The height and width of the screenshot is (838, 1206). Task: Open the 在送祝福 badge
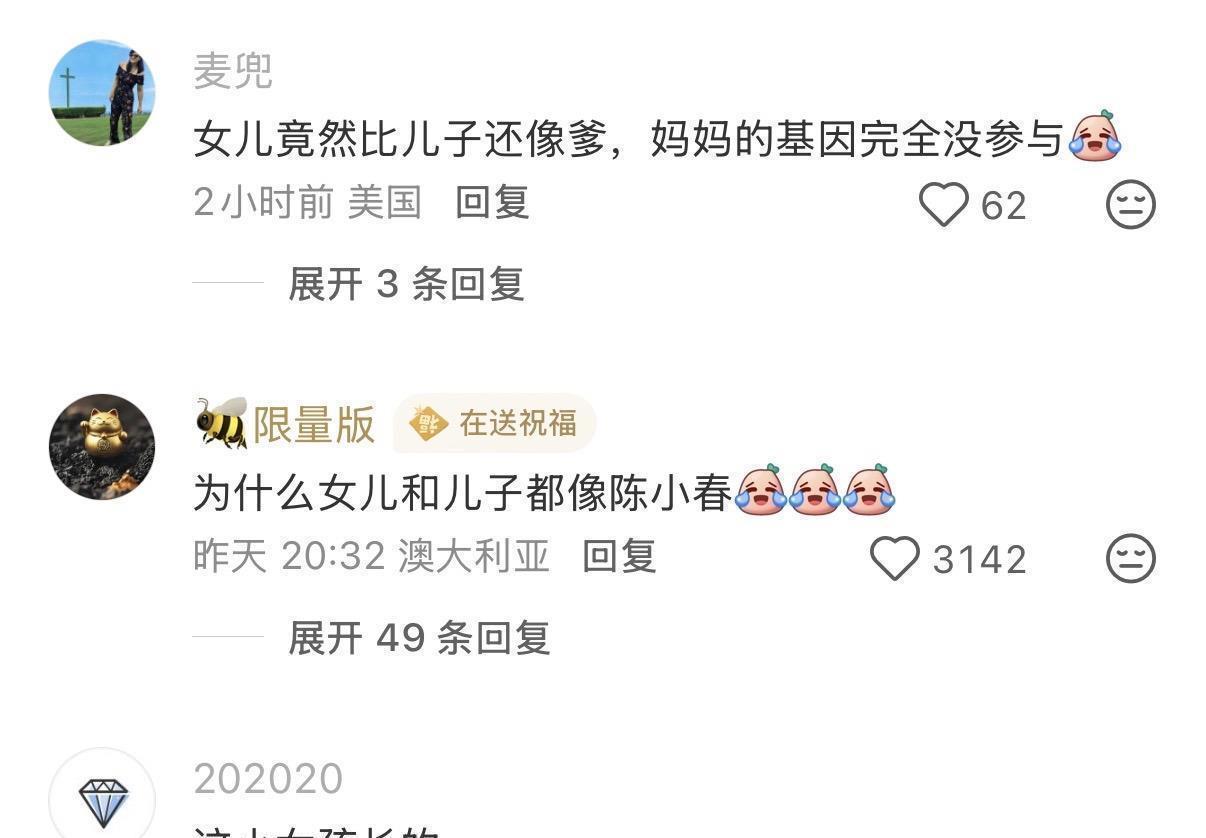[495, 423]
